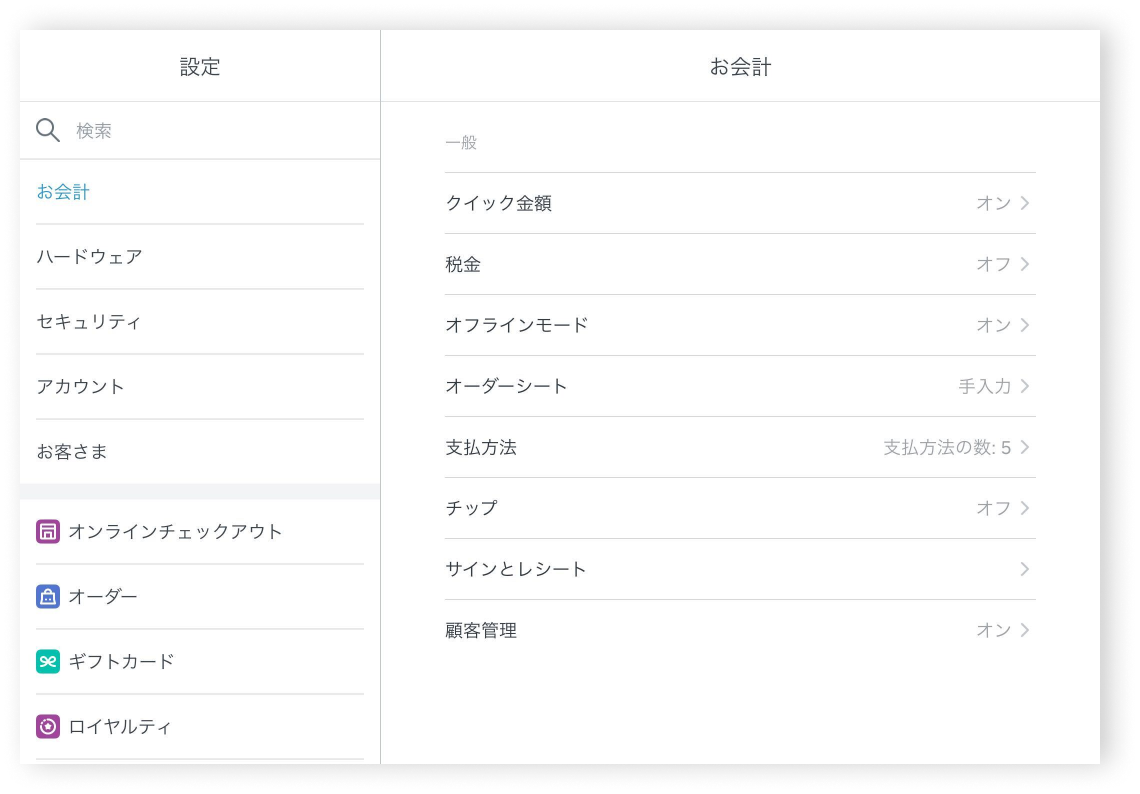Open 税金 setting row
This screenshot has height=794, width=1140.
coord(740,264)
